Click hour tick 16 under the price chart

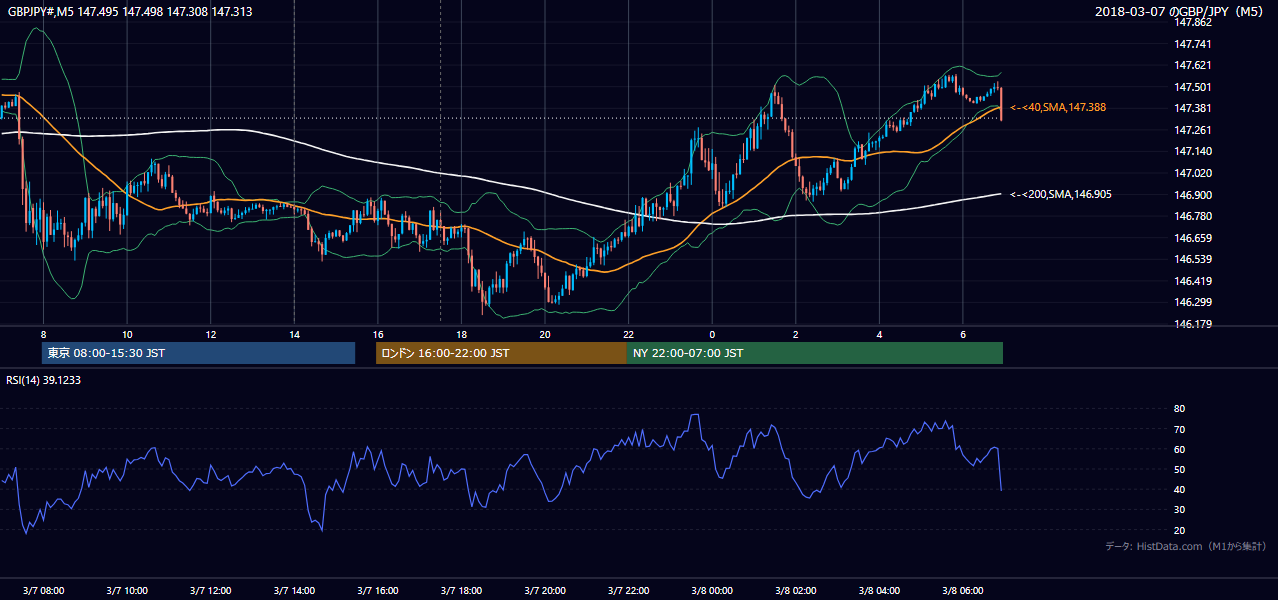[x=378, y=334]
